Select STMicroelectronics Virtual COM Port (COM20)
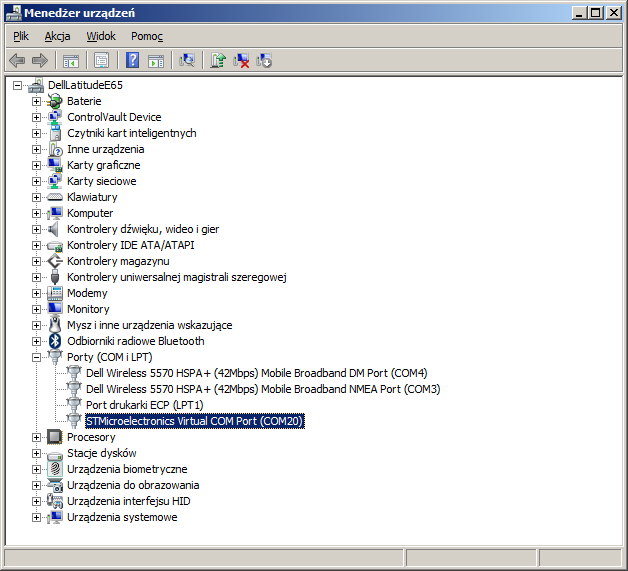The image size is (628, 571). point(195,421)
